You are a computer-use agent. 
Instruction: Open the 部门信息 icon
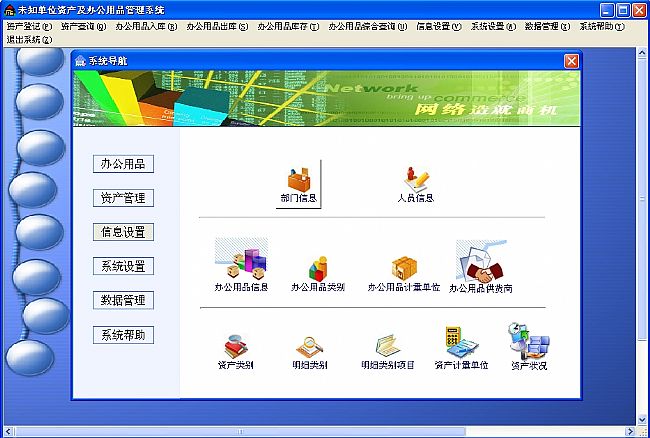pos(298,184)
